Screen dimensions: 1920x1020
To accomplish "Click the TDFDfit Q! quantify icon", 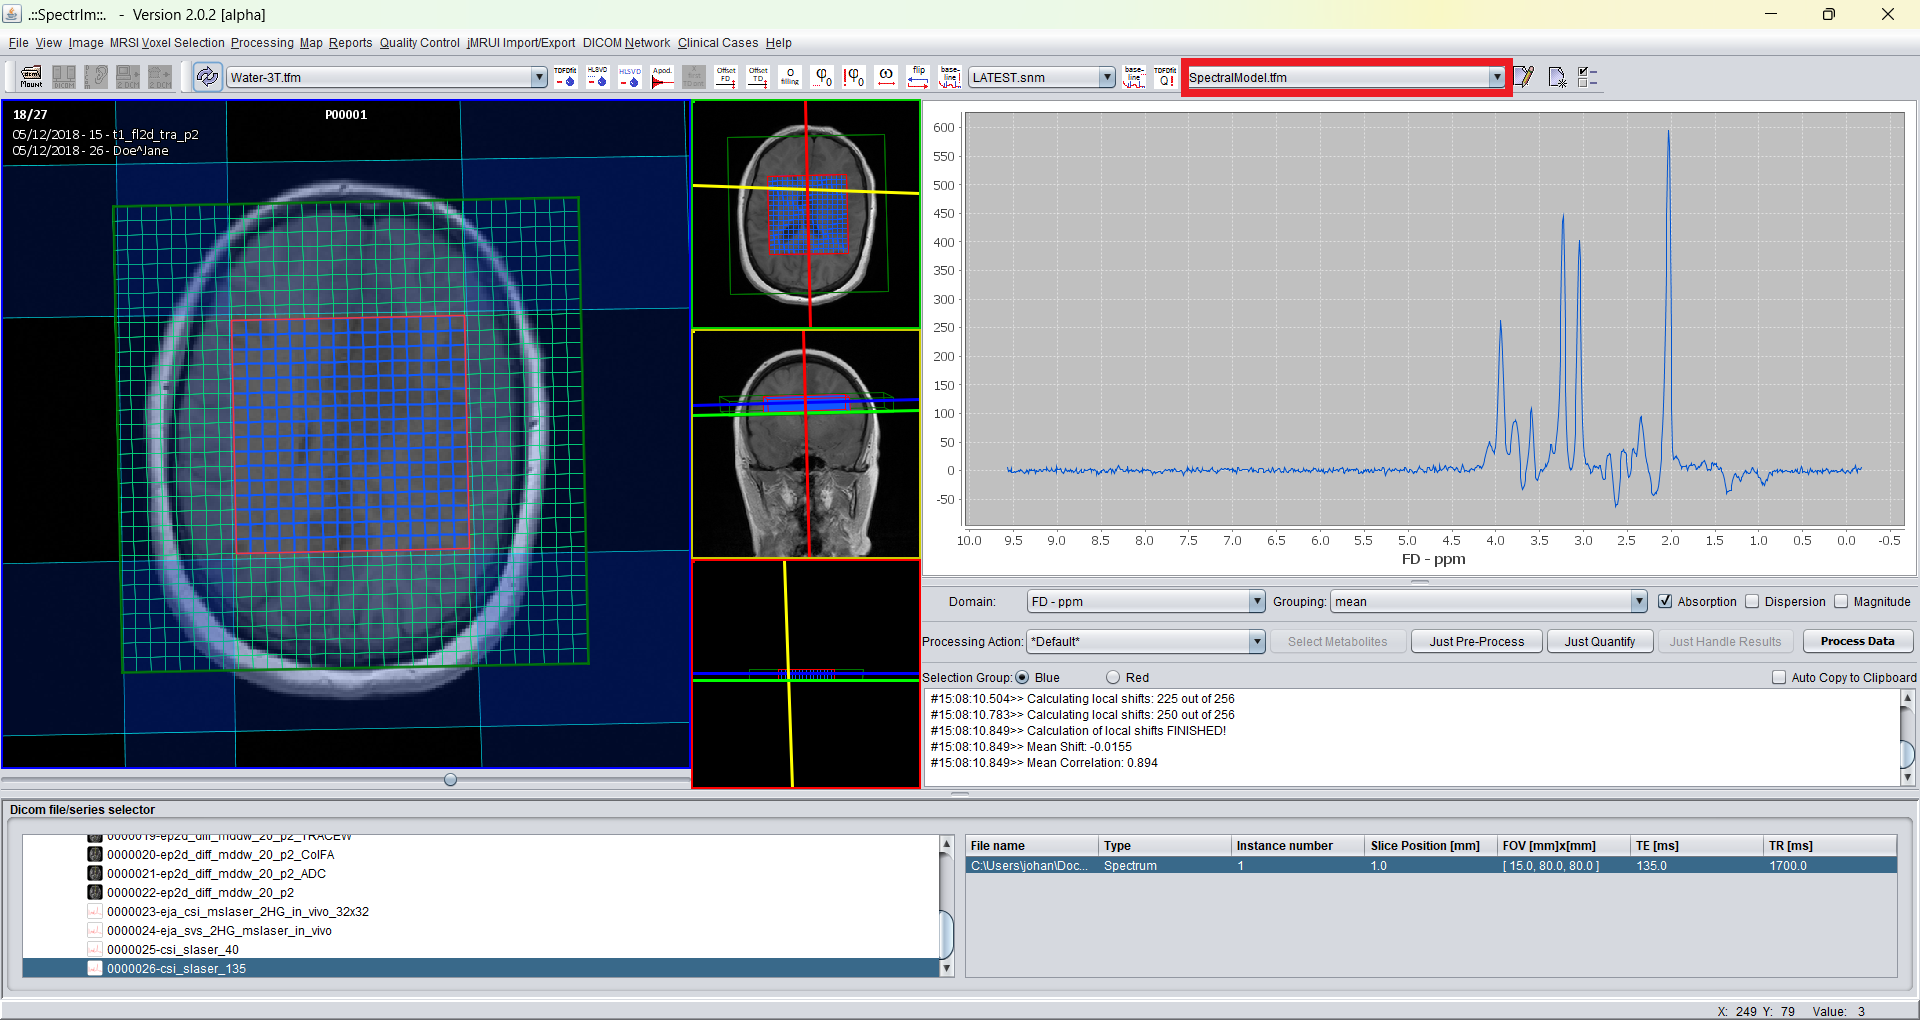I will point(1165,77).
